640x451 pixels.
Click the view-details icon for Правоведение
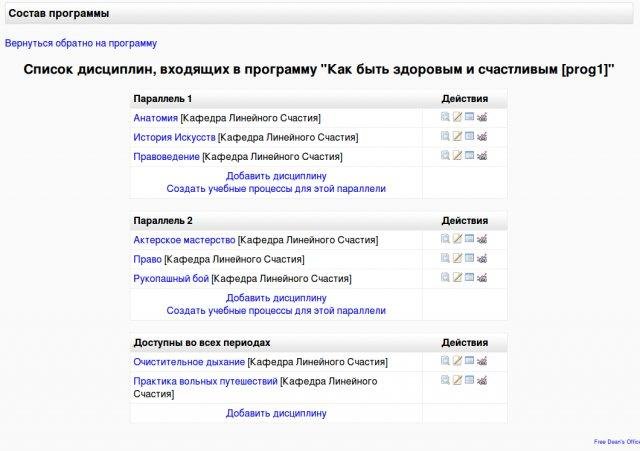coord(445,156)
